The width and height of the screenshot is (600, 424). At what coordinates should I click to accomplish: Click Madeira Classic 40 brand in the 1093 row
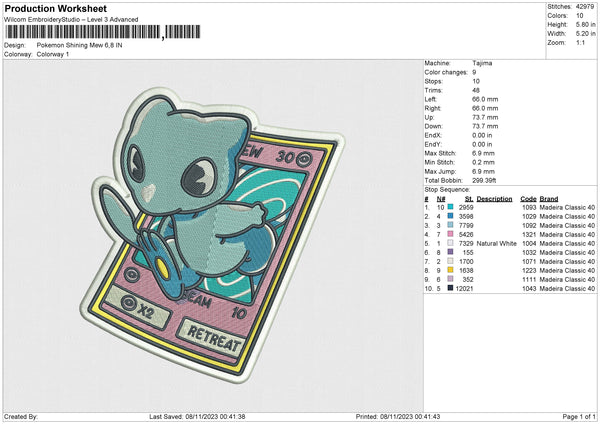coord(567,207)
